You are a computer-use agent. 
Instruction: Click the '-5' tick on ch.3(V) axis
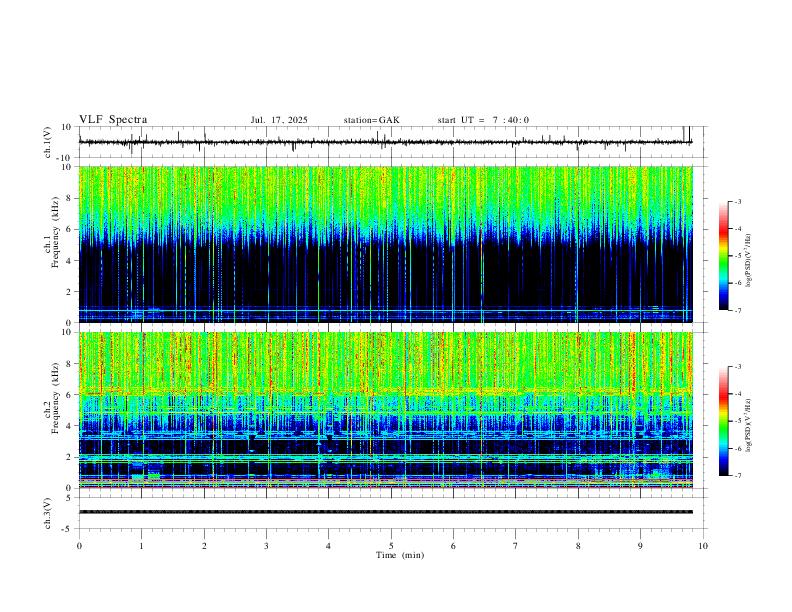tap(68, 529)
